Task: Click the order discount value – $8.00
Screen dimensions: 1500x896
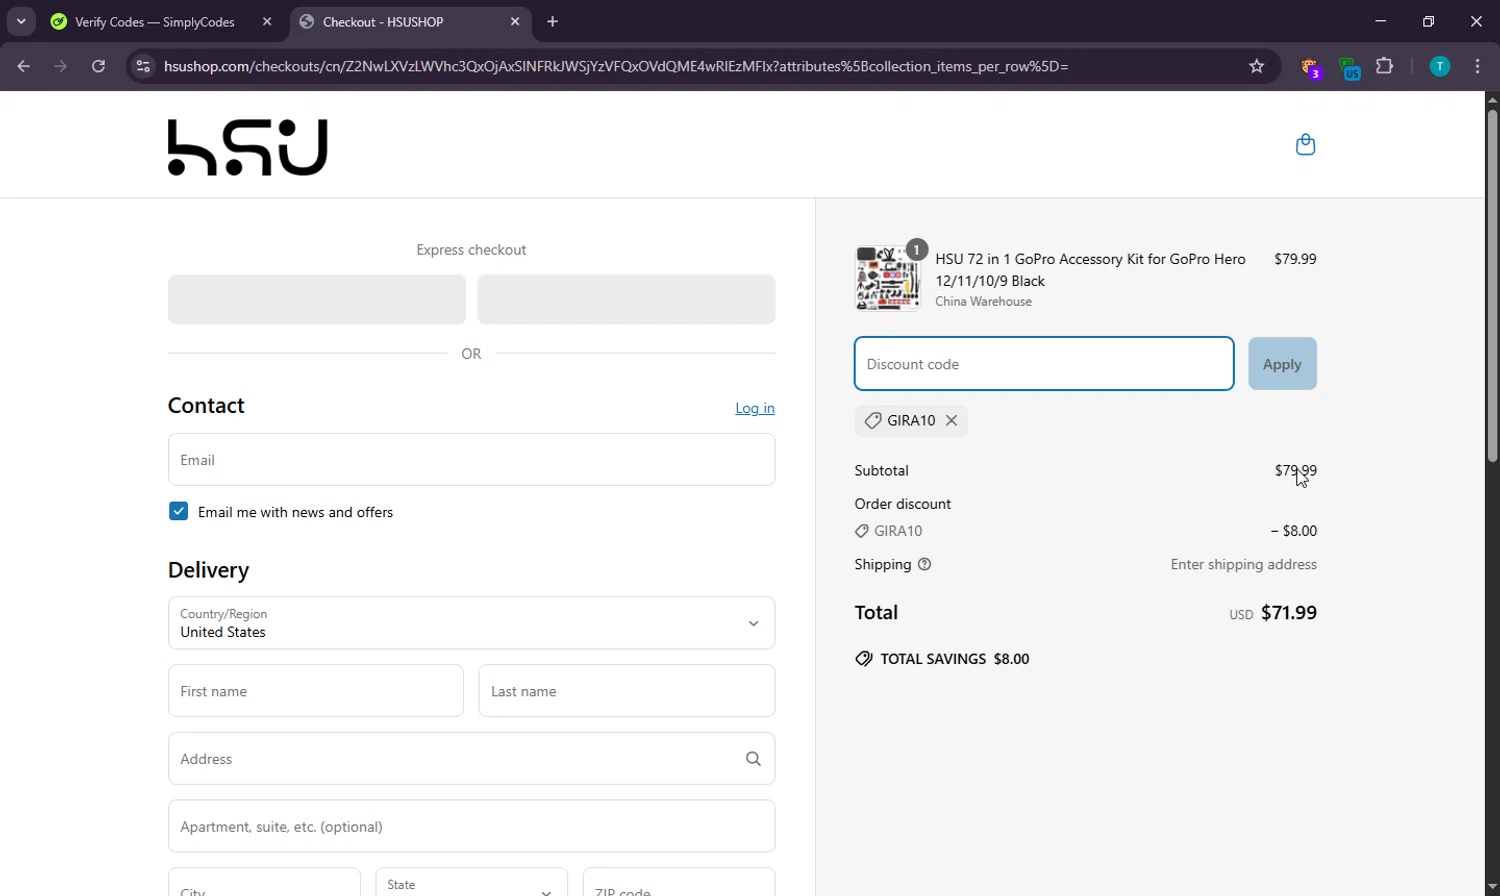Action: [x=1294, y=531]
